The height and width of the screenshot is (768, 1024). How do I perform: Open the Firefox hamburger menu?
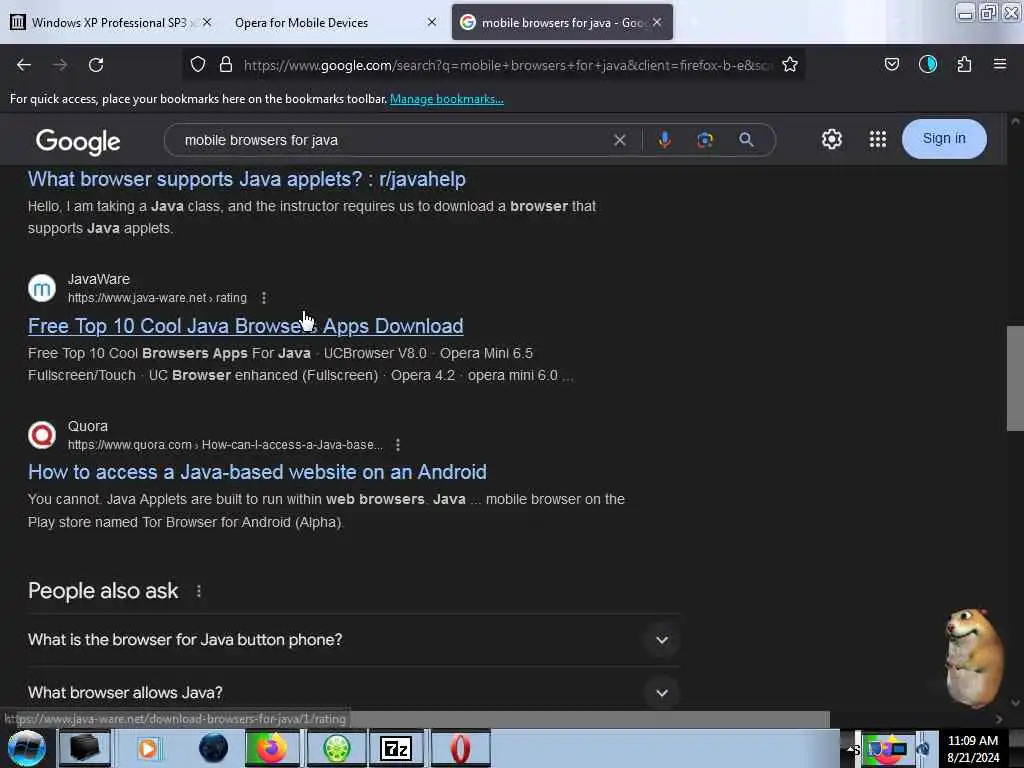coord(1000,64)
